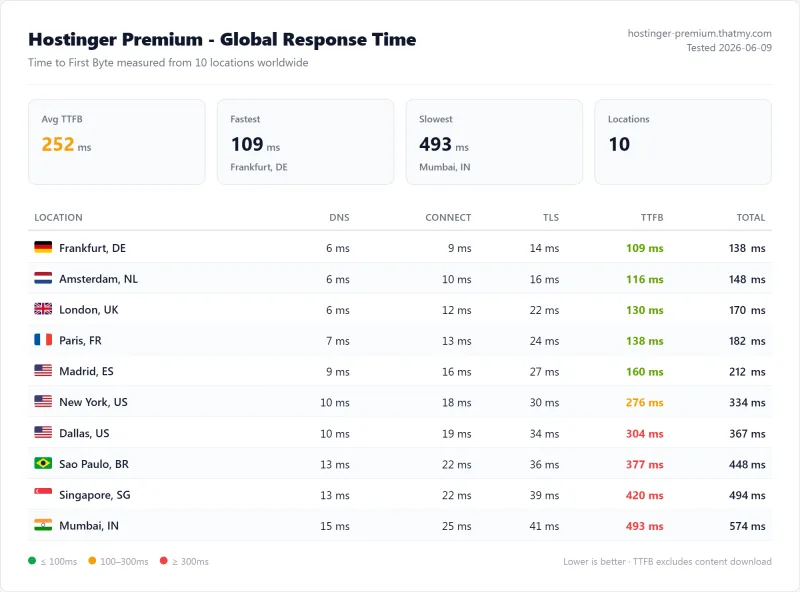
Task: Click the 334 ms total for New York
Action: (x=747, y=403)
